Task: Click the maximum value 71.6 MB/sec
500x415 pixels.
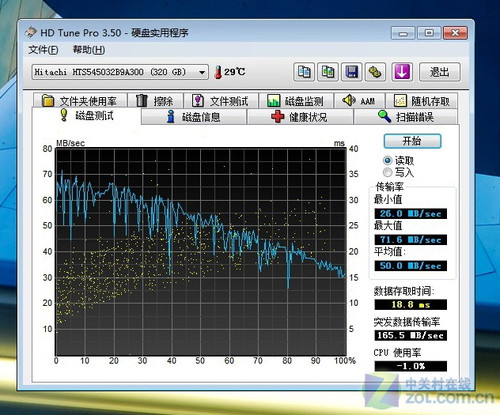Action: point(410,240)
